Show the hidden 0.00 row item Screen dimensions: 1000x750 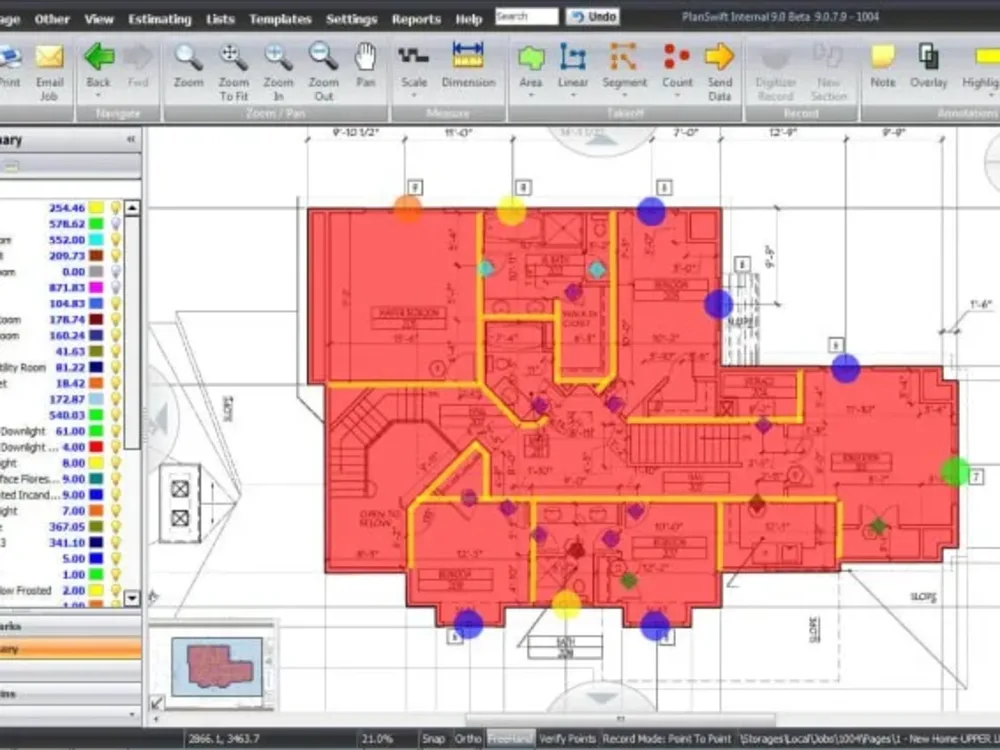click(115, 271)
